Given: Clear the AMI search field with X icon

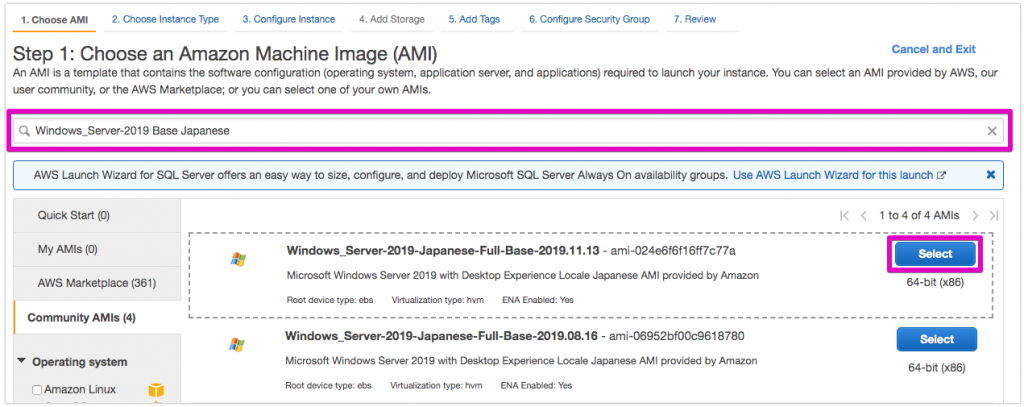Looking at the screenshot, I should [992, 131].
